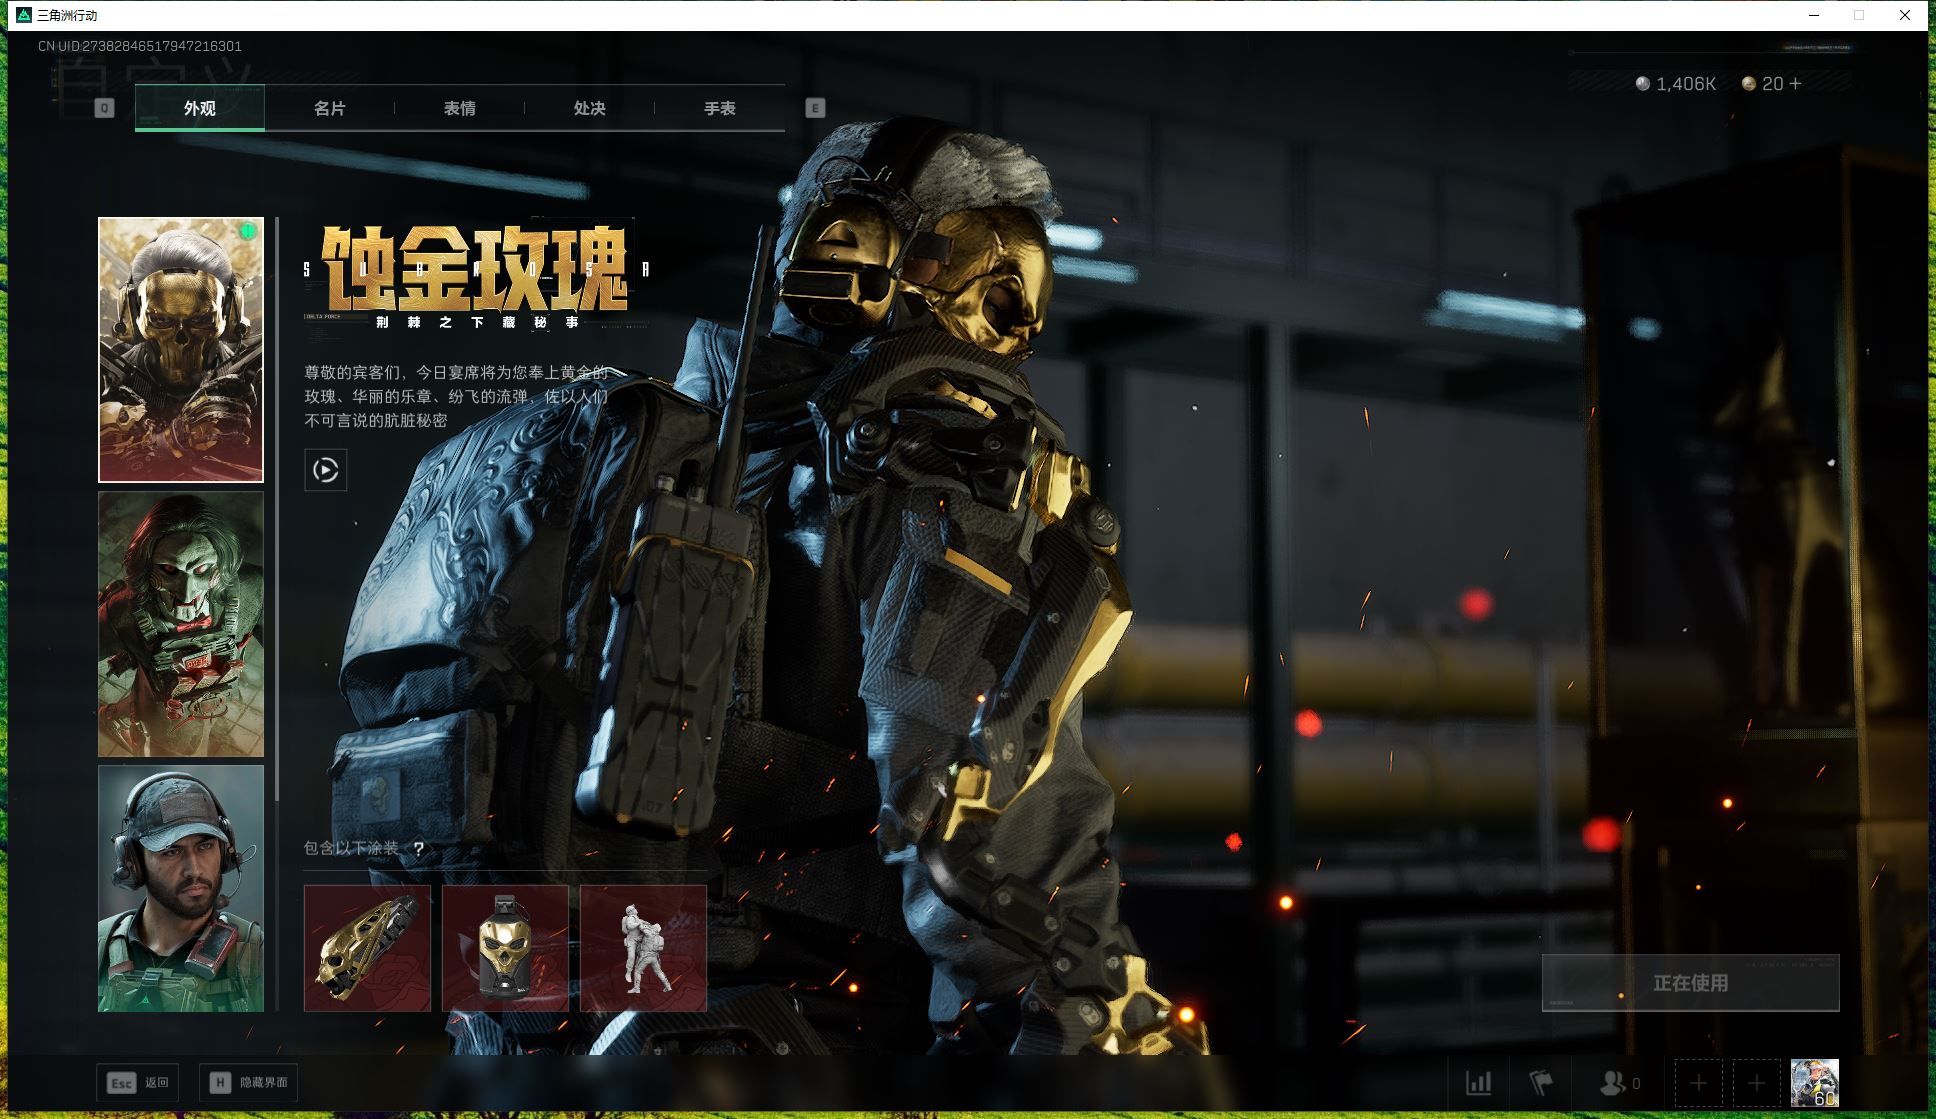The image size is (1936, 1119).
Task: Open the 处决 tab
Action: (x=589, y=108)
